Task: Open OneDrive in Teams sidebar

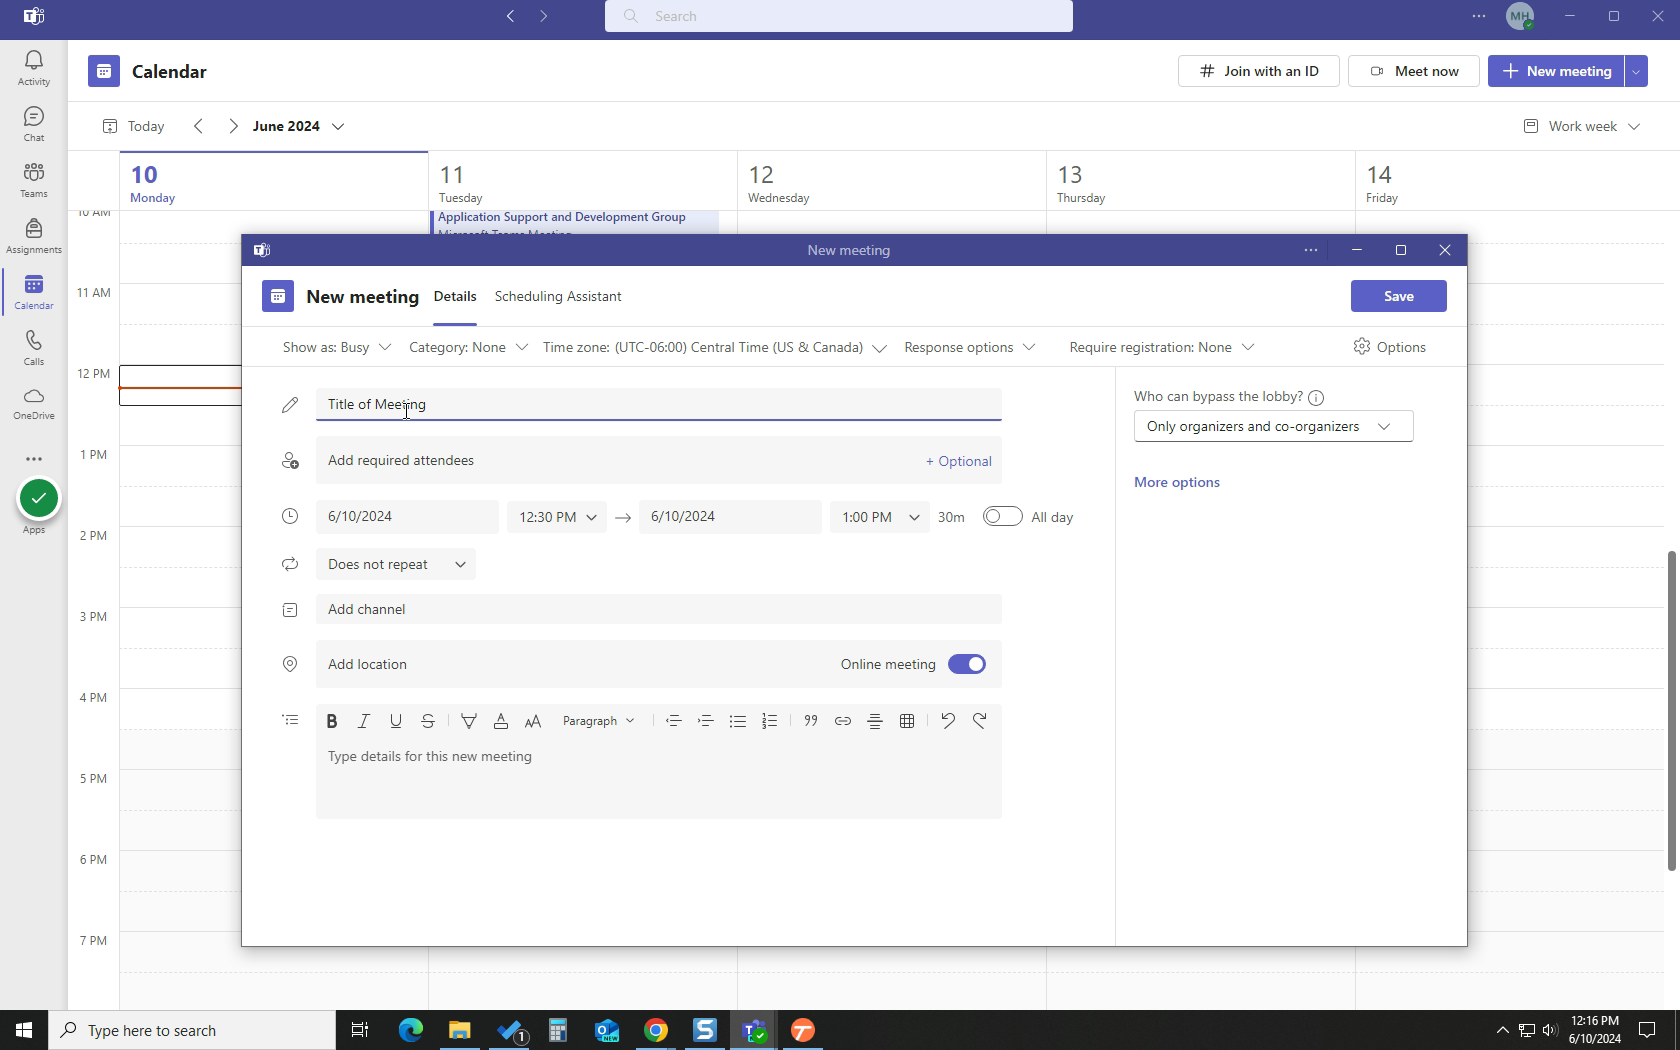Action: 34,404
